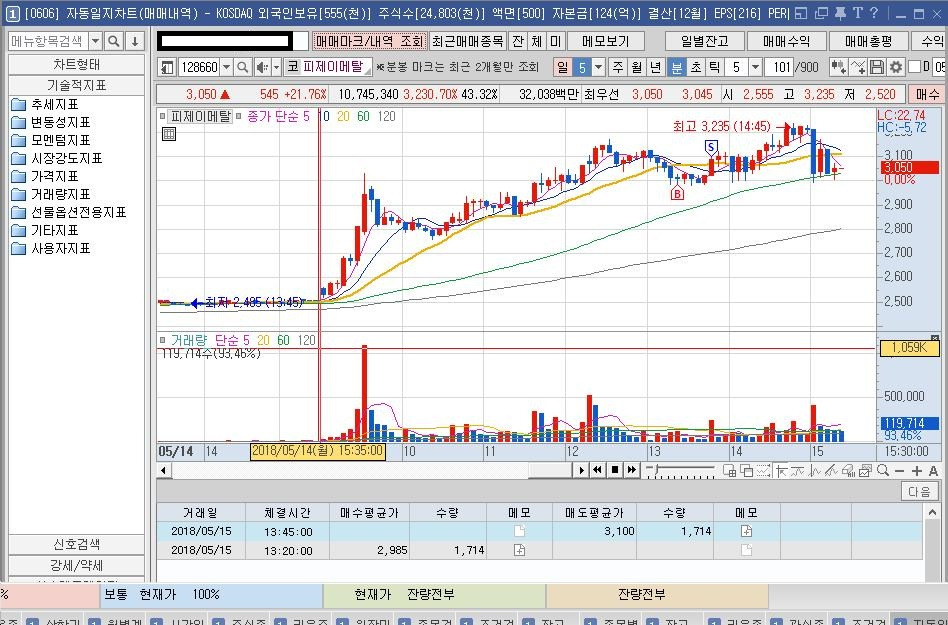Click the chart split grid icon
This screenshot has width=948, height=625.
(730, 470)
